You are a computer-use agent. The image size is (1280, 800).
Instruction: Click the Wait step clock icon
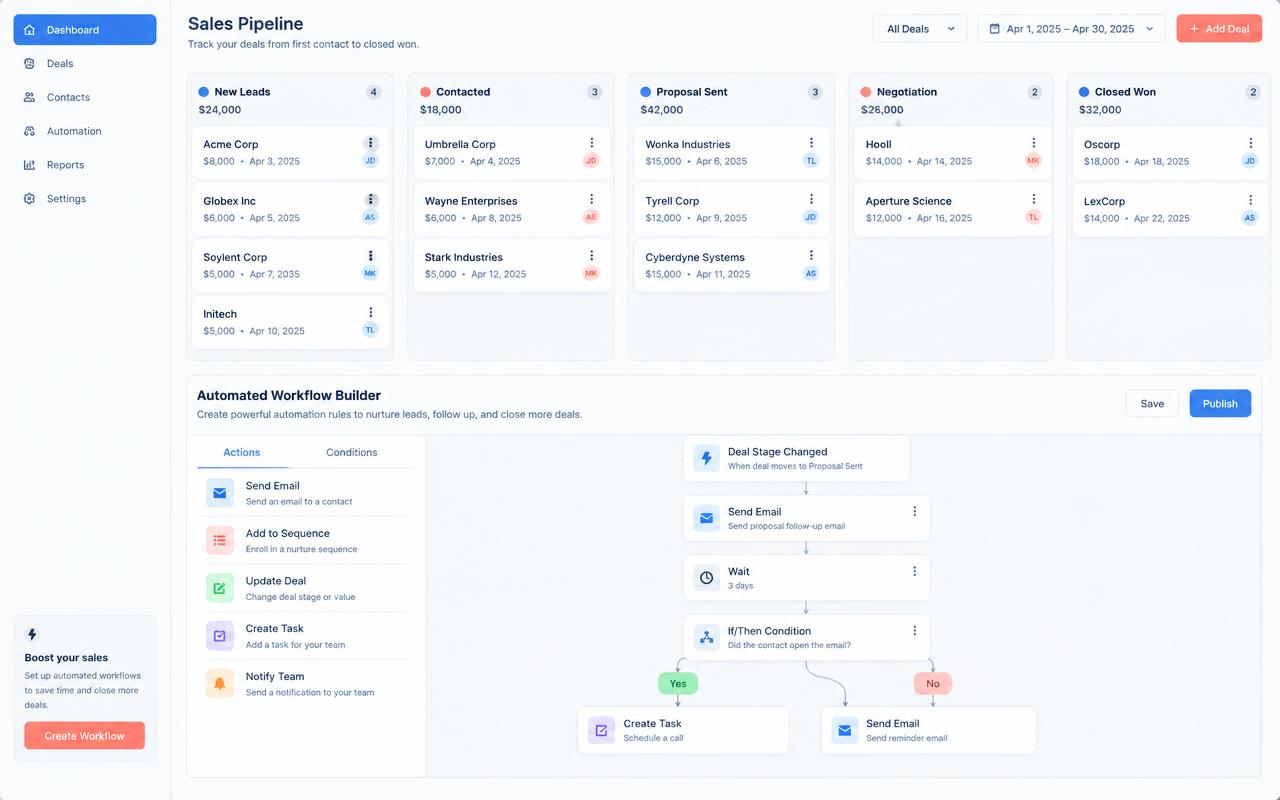pos(707,578)
